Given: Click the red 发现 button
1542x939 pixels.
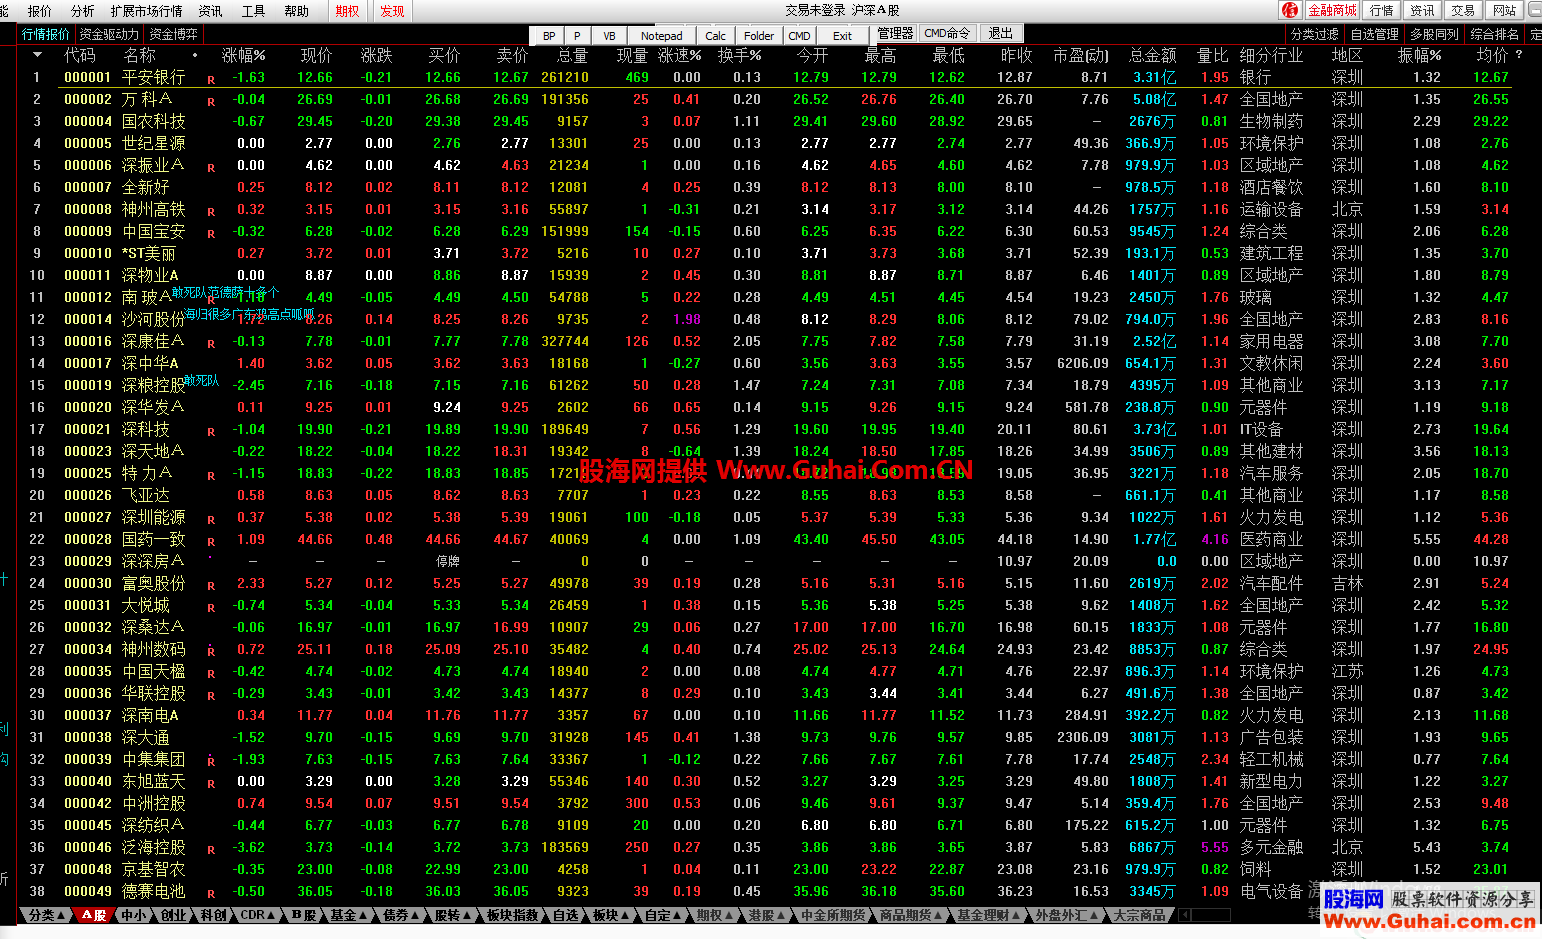Looking at the screenshot, I should (393, 11).
